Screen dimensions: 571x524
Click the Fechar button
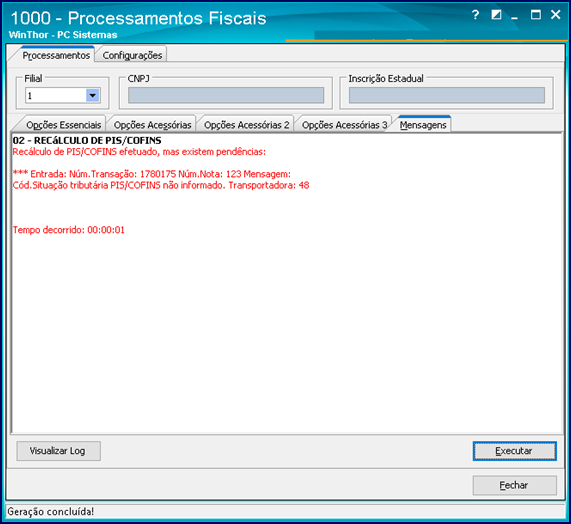click(x=515, y=485)
